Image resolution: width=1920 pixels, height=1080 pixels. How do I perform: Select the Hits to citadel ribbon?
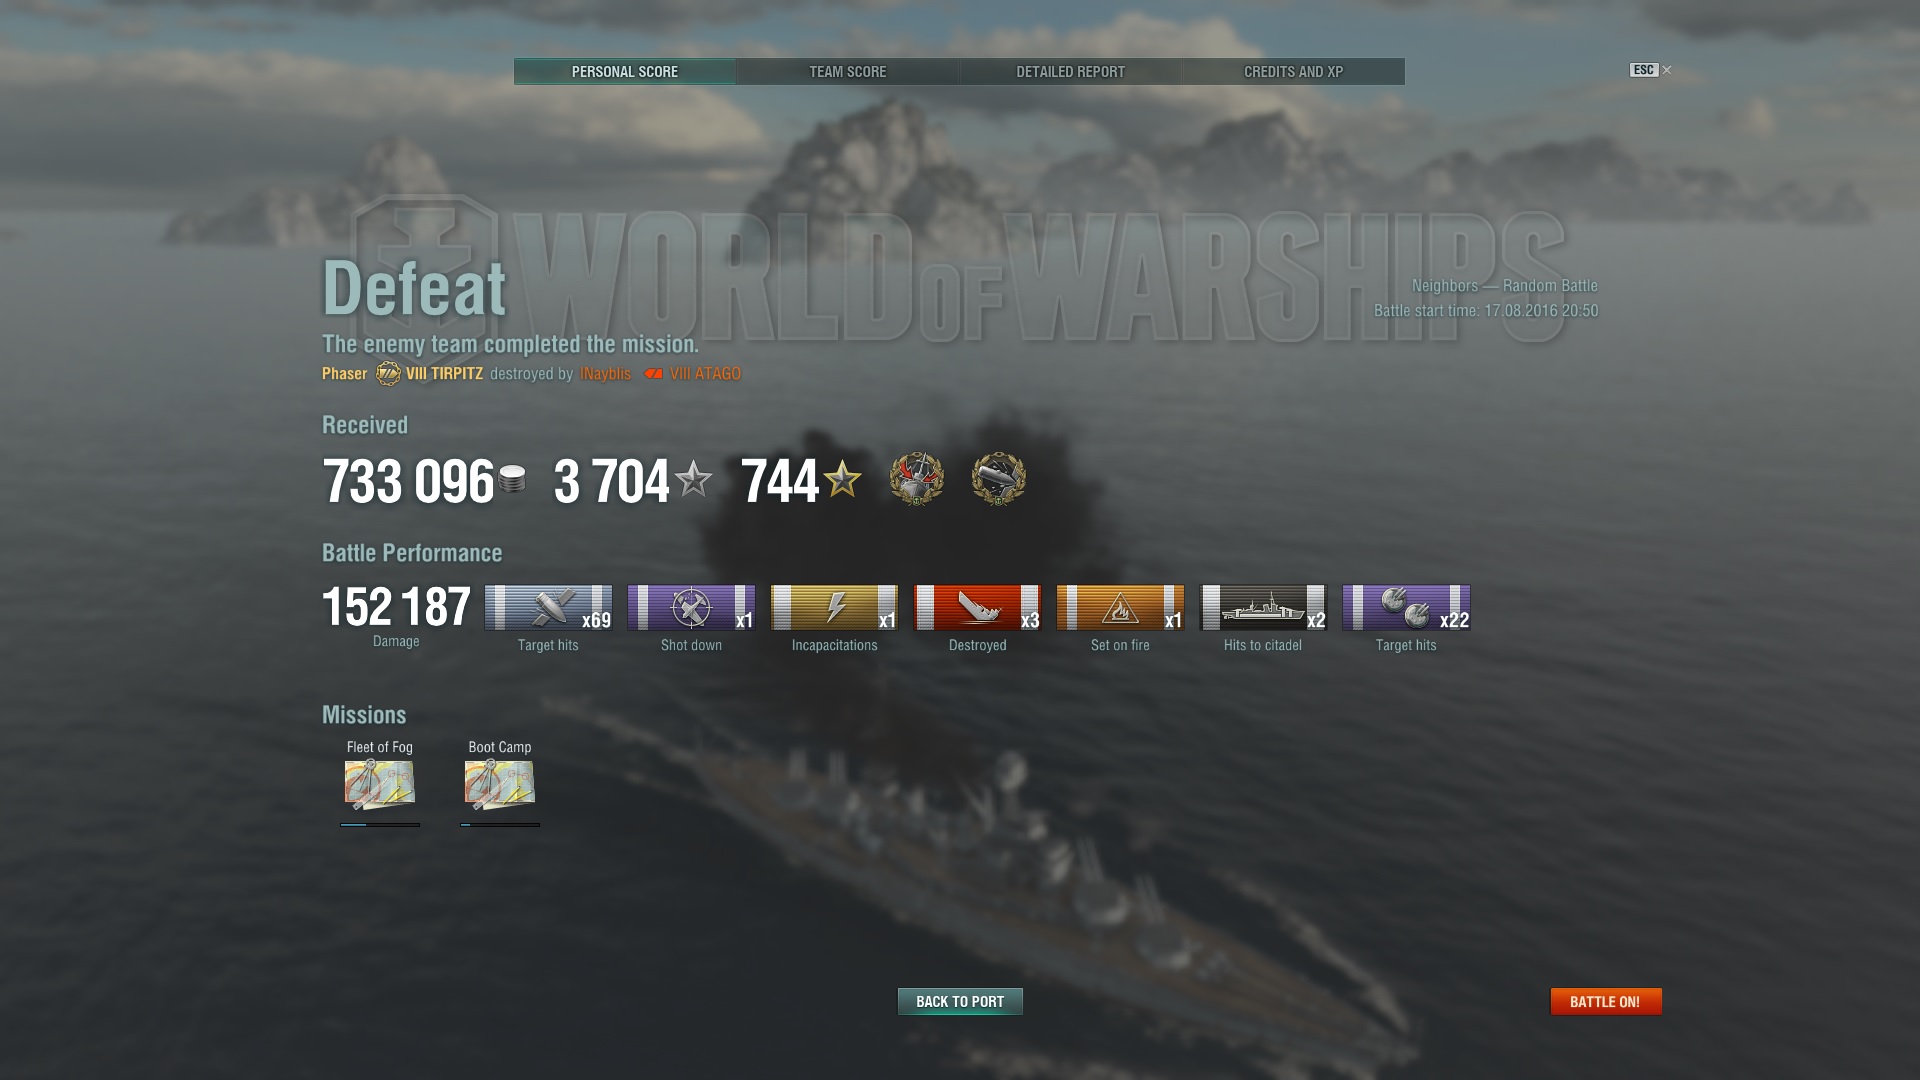click(x=1263, y=608)
